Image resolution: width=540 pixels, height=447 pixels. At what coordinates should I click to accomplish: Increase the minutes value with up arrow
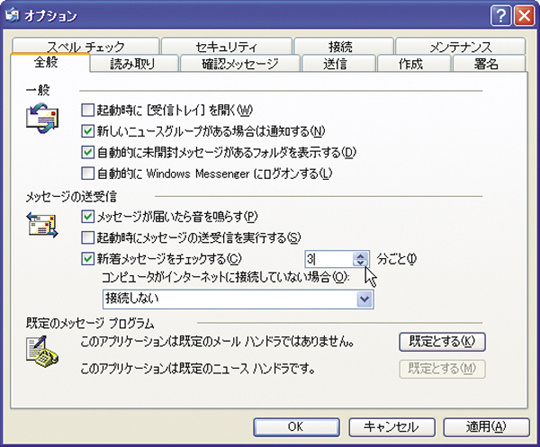point(361,256)
